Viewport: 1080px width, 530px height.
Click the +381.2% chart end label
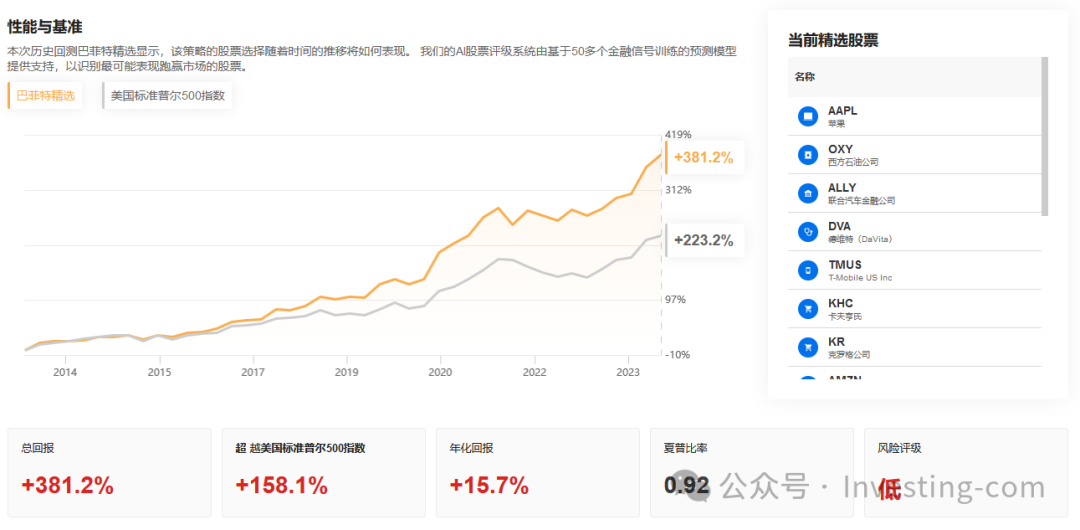point(704,158)
